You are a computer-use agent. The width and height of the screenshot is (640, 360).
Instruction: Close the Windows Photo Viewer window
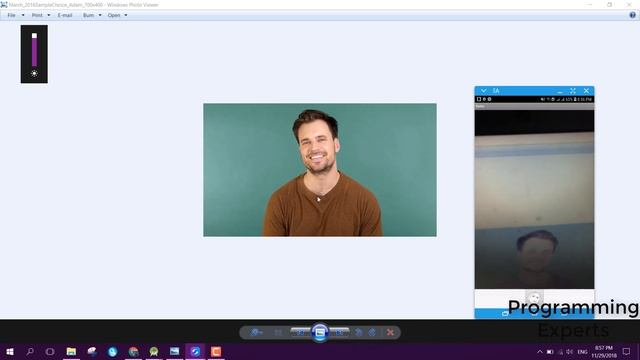[x=629, y=4]
